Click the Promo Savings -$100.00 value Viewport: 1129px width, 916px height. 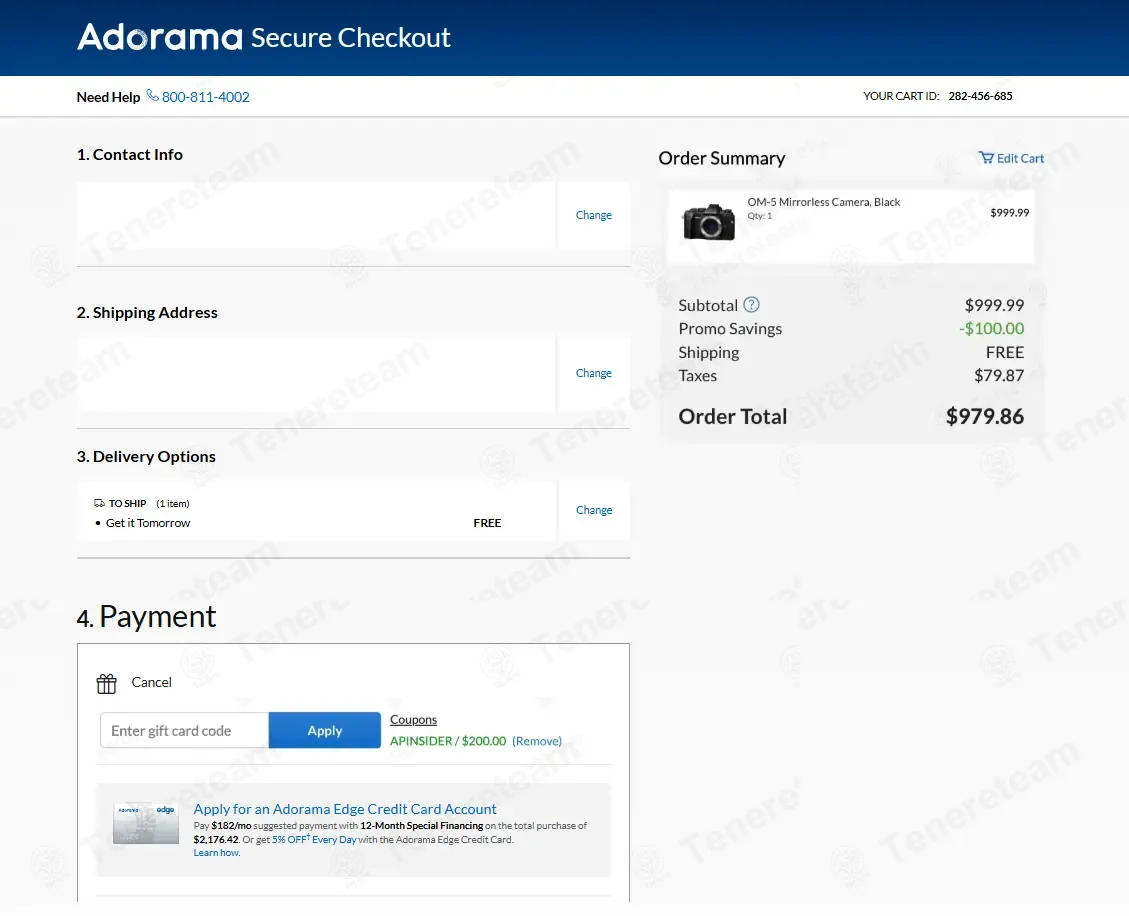[x=991, y=328]
